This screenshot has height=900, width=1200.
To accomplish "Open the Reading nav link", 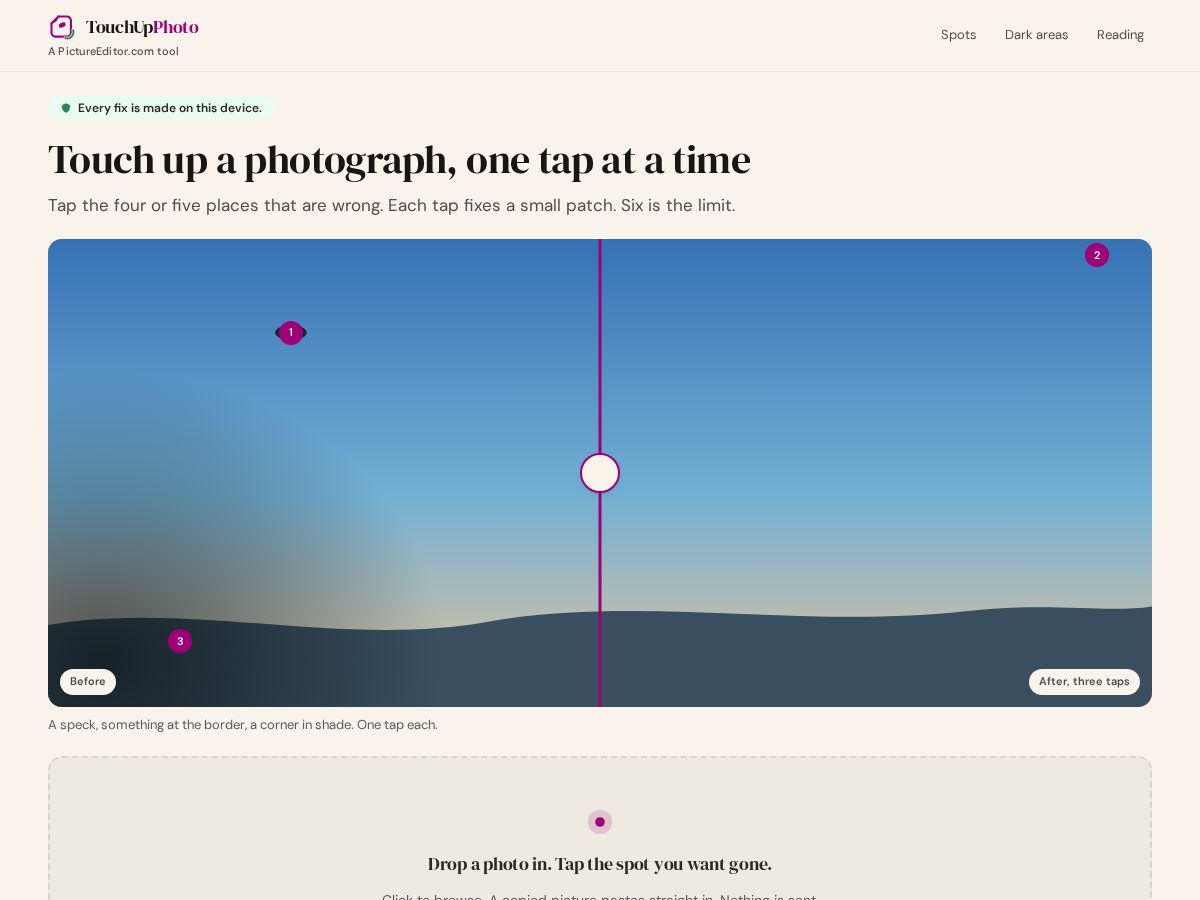I will pos(1120,35).
